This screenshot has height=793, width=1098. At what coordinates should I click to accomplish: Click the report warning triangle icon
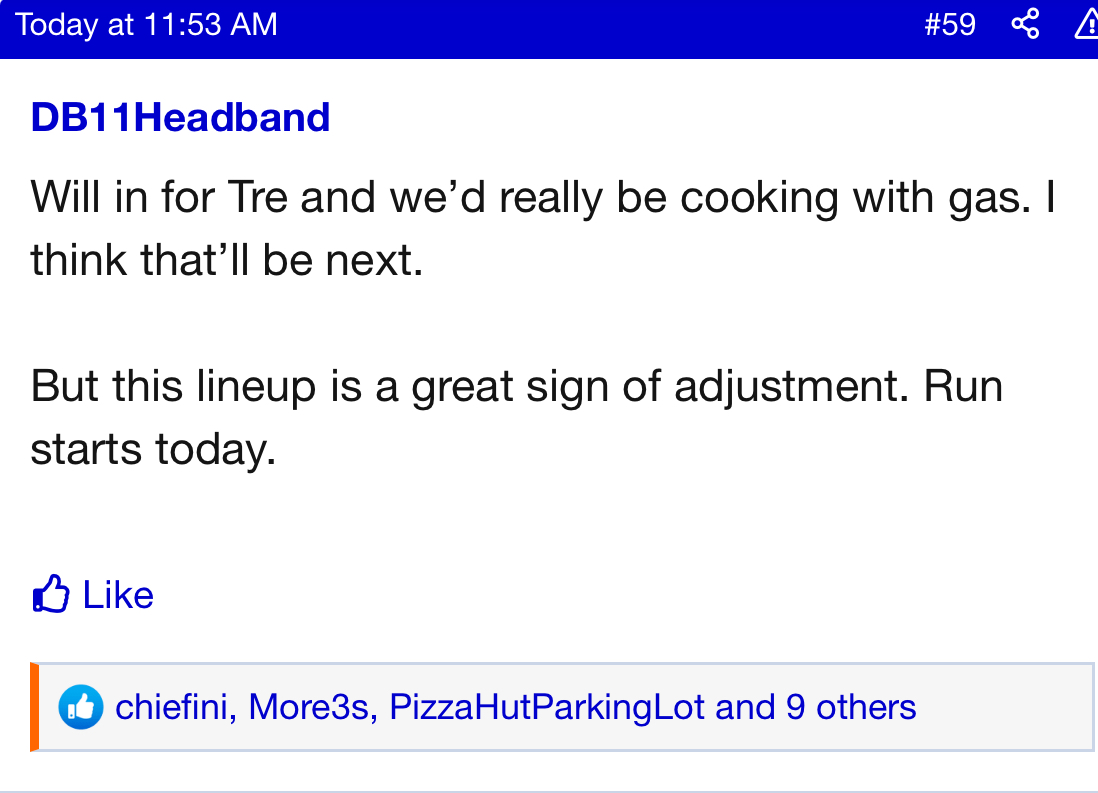tap(1087, 25)
